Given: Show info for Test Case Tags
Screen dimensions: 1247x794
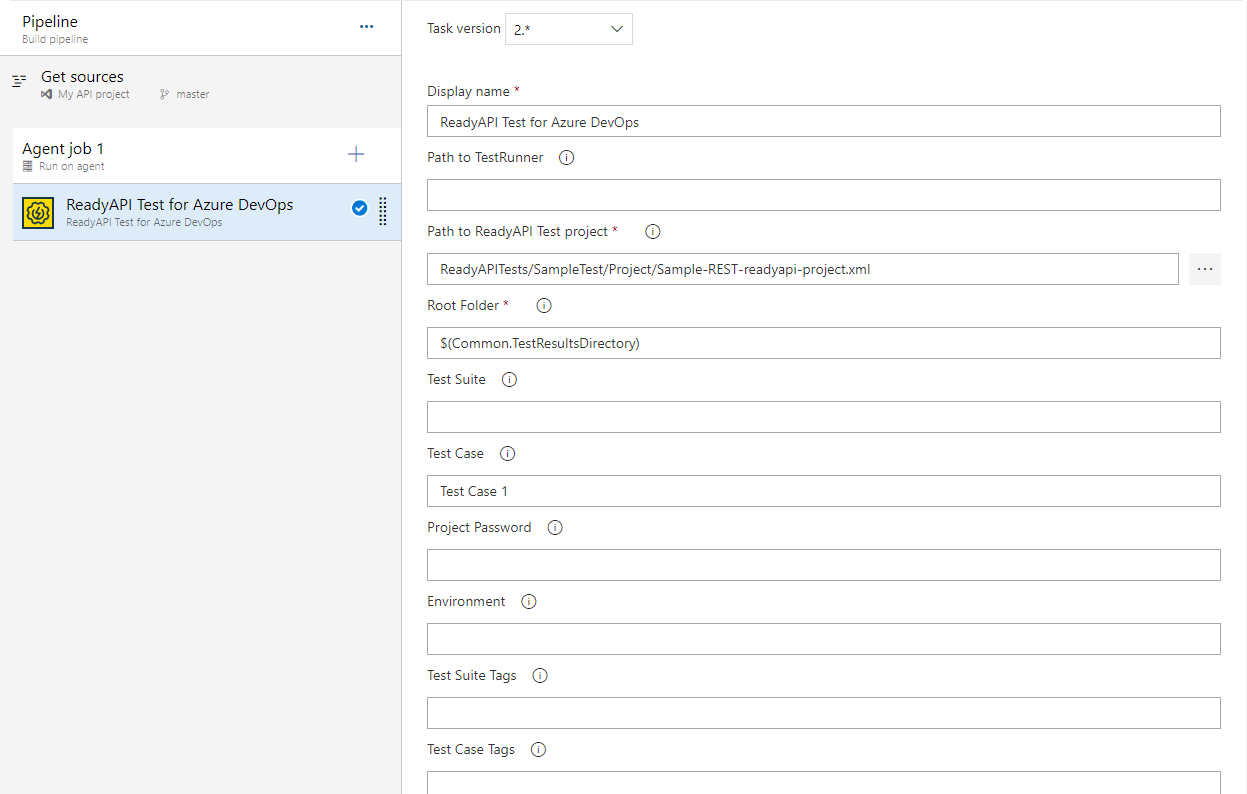Looking at the screenshot, I should pos(538,750).
